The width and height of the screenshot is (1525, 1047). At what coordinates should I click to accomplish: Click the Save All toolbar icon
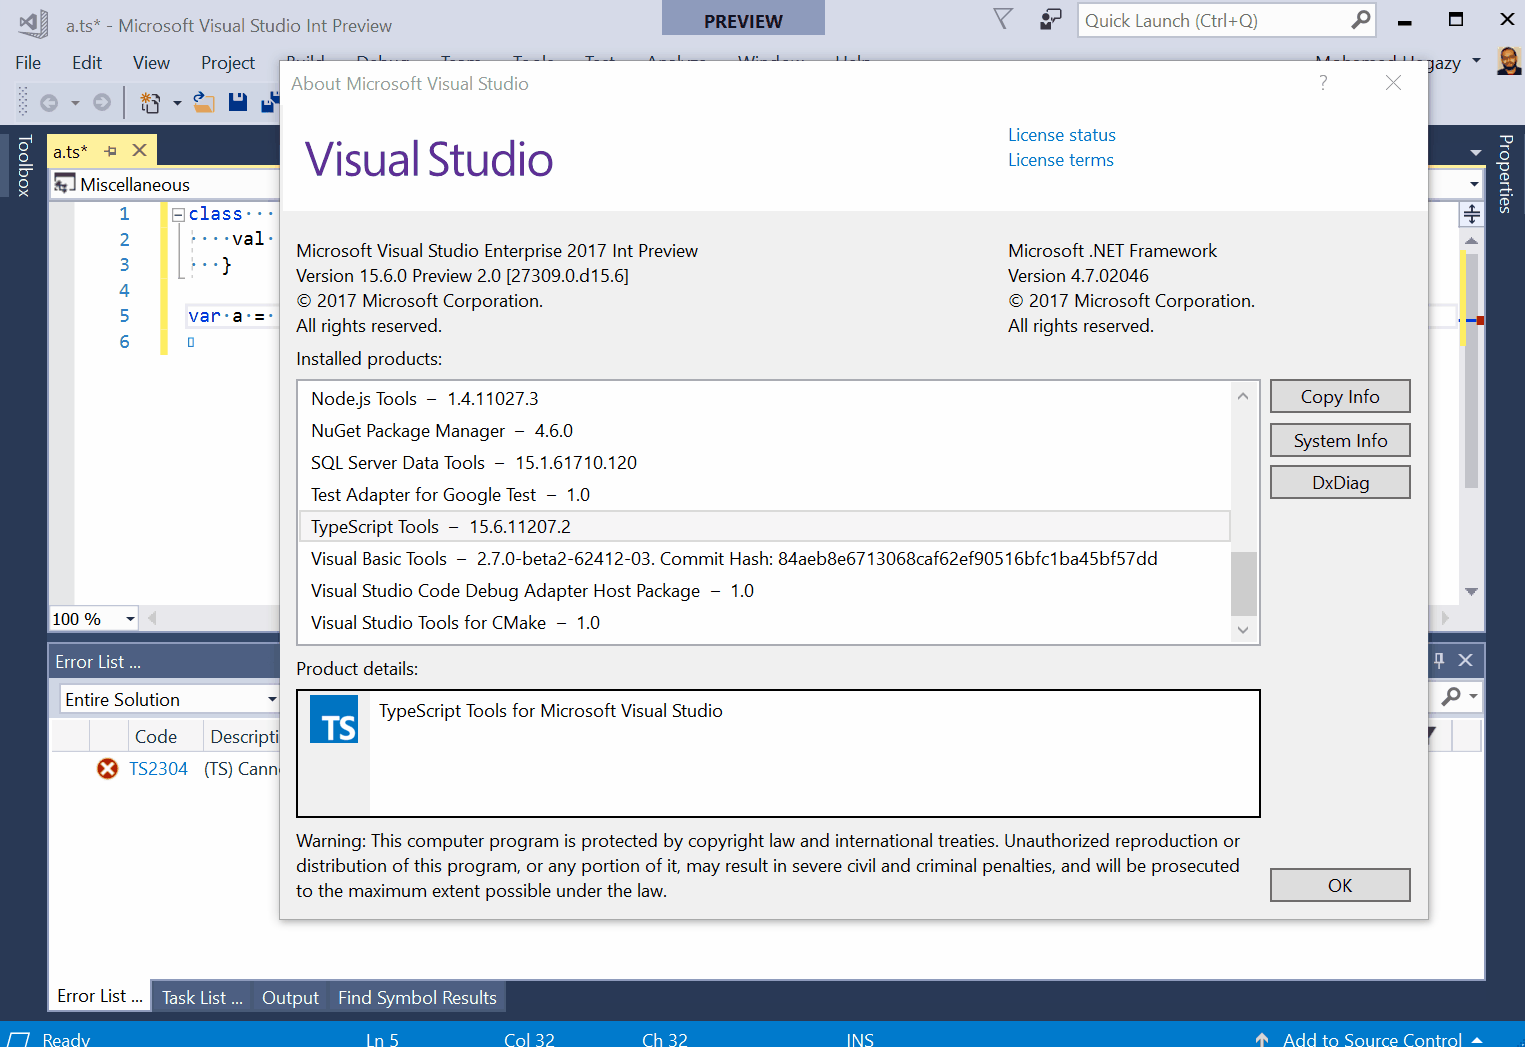click(270, 101)
